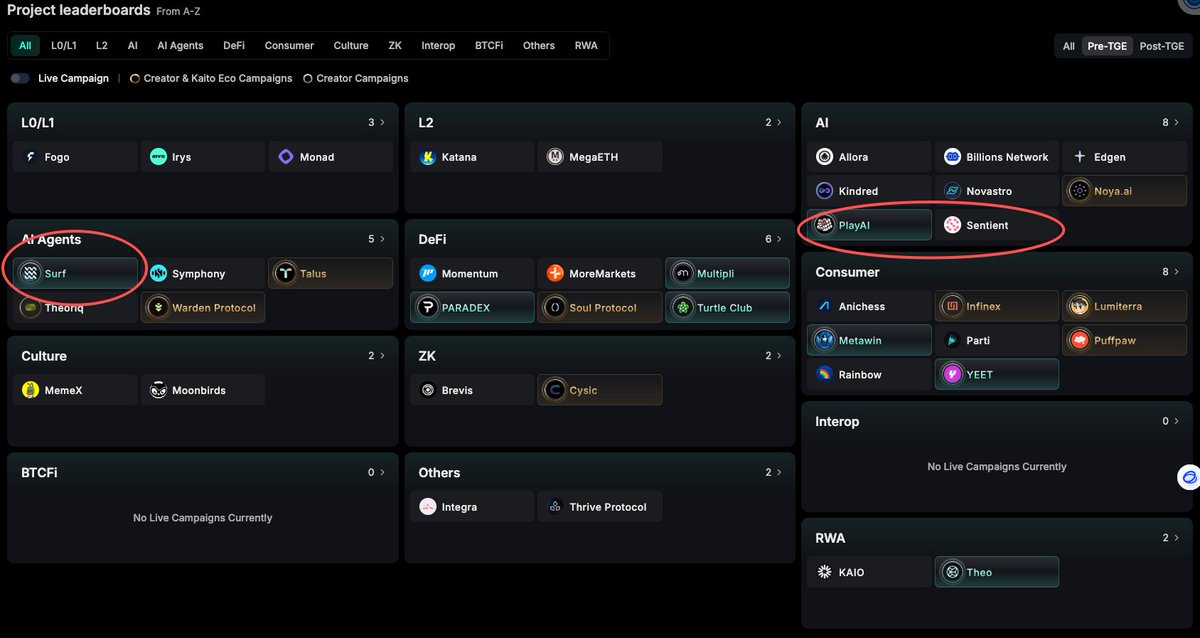Open the Infinex project card

tap(997, 306)
